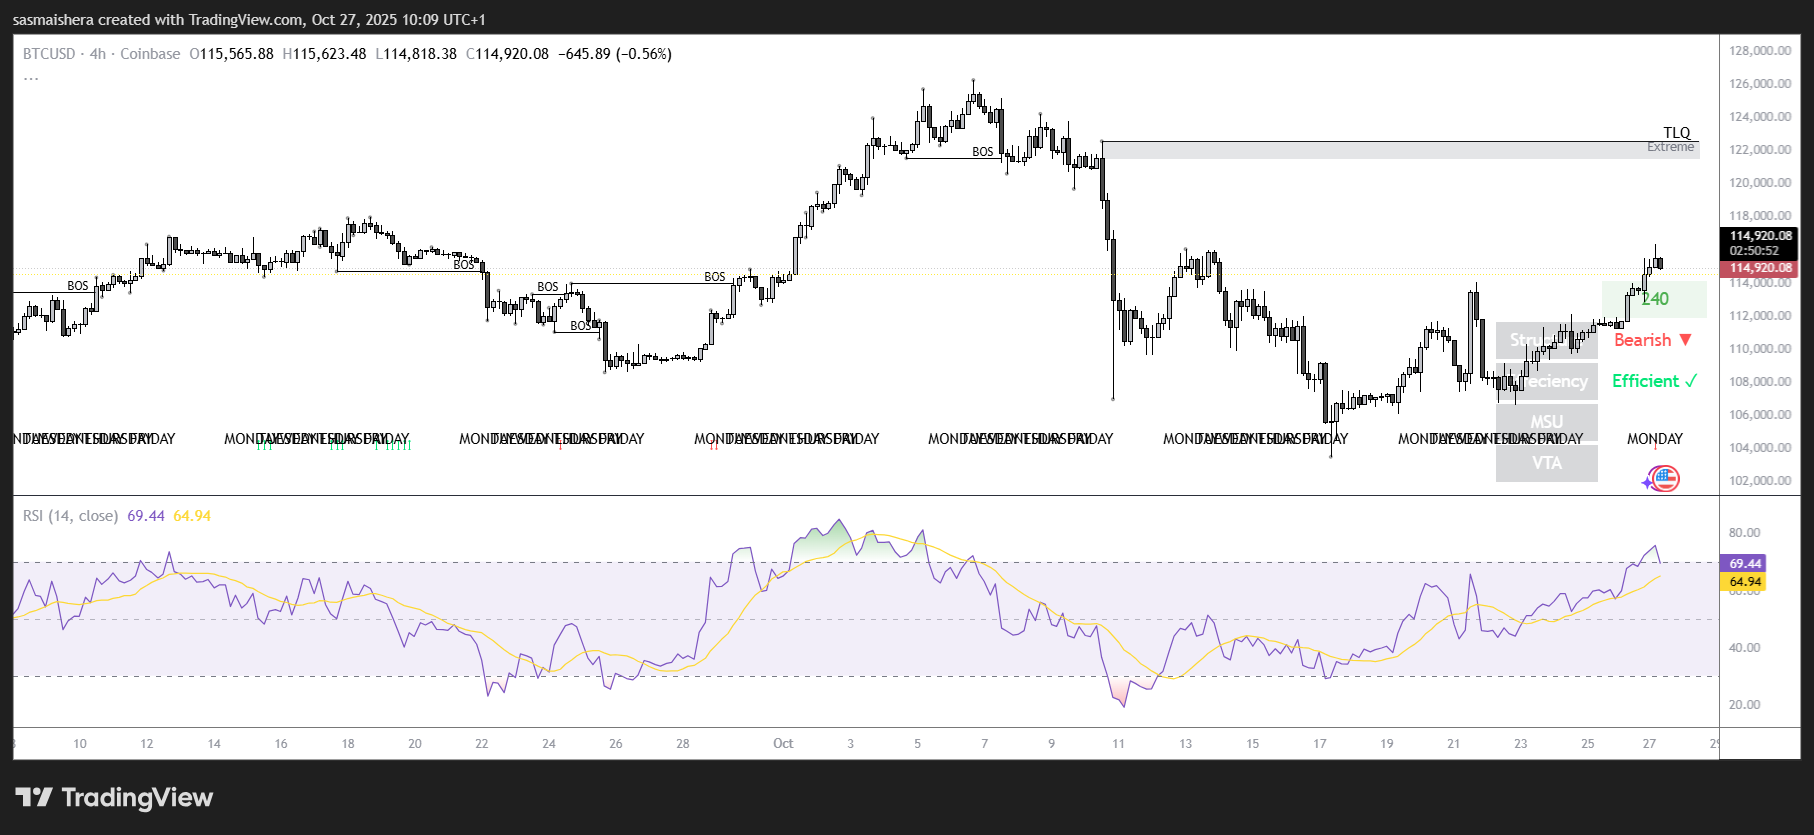
Task: Click the purple sparkle icon beside the flag
Action: tap(1647, 482)
